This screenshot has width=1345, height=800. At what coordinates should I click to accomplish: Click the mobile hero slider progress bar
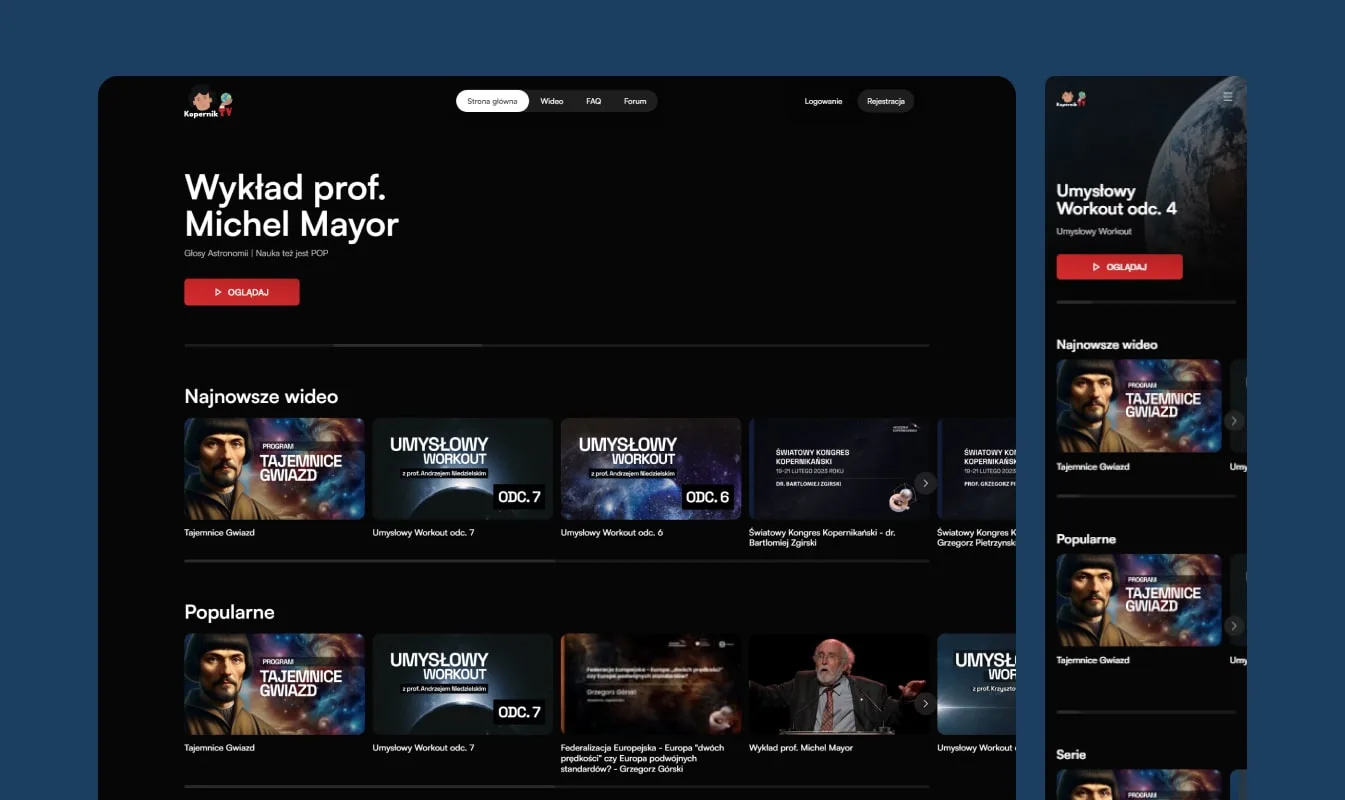[1146, 302]
